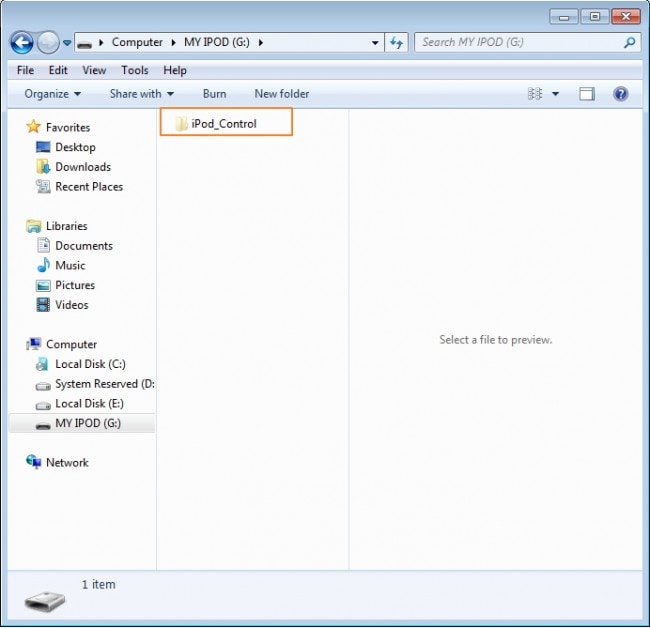Select Computer in the navigation pane
Viewport: 650px width, 628px height.
point(71,344)
